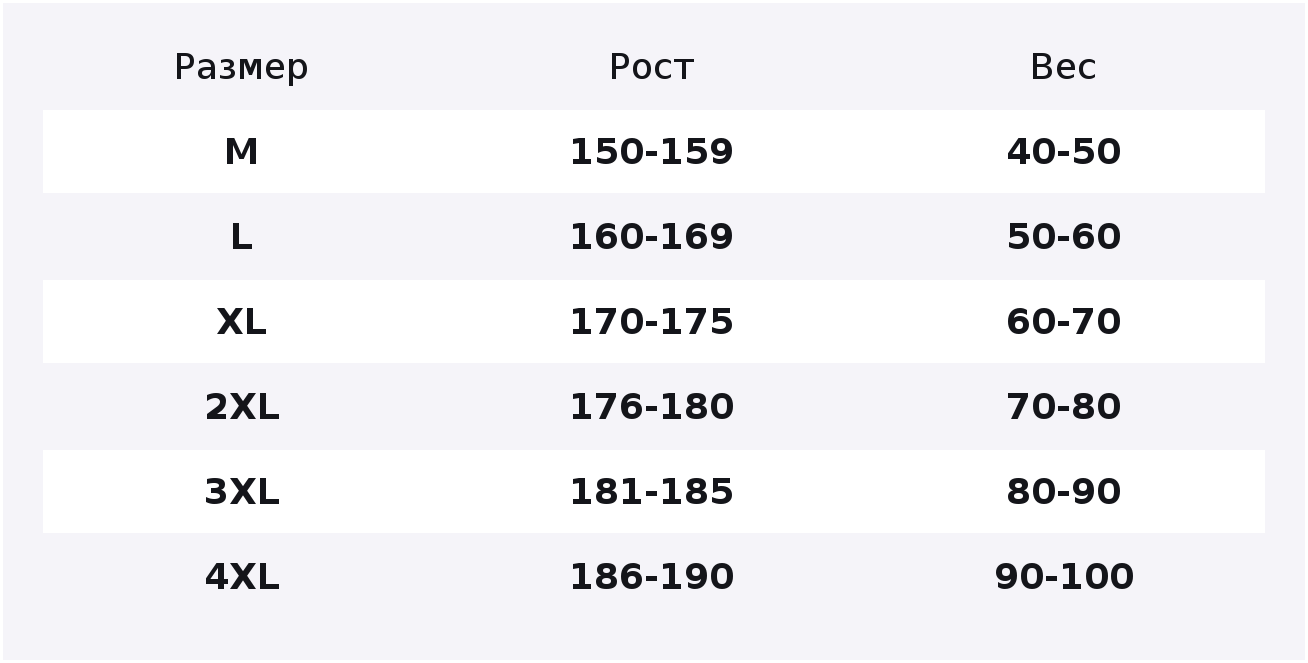Click the 176-180 height value
1308x663 pixels.
(651, 407)
